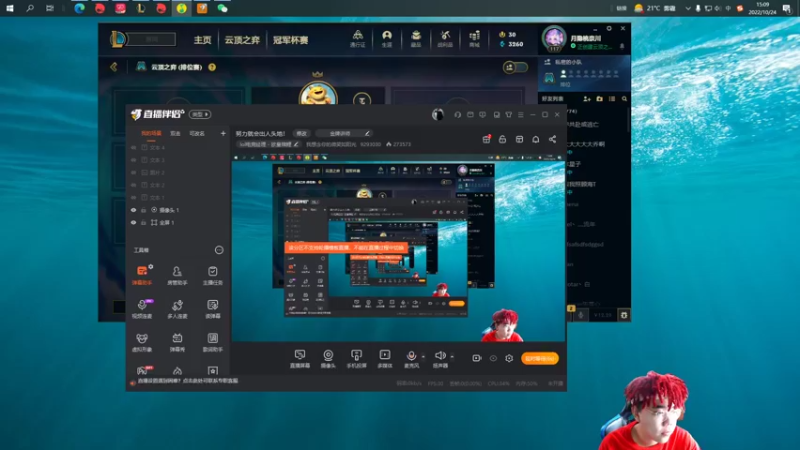The image size is (800, 450).
Task: Add a 摄像头 camera source
Action: (x=328, y=358)
